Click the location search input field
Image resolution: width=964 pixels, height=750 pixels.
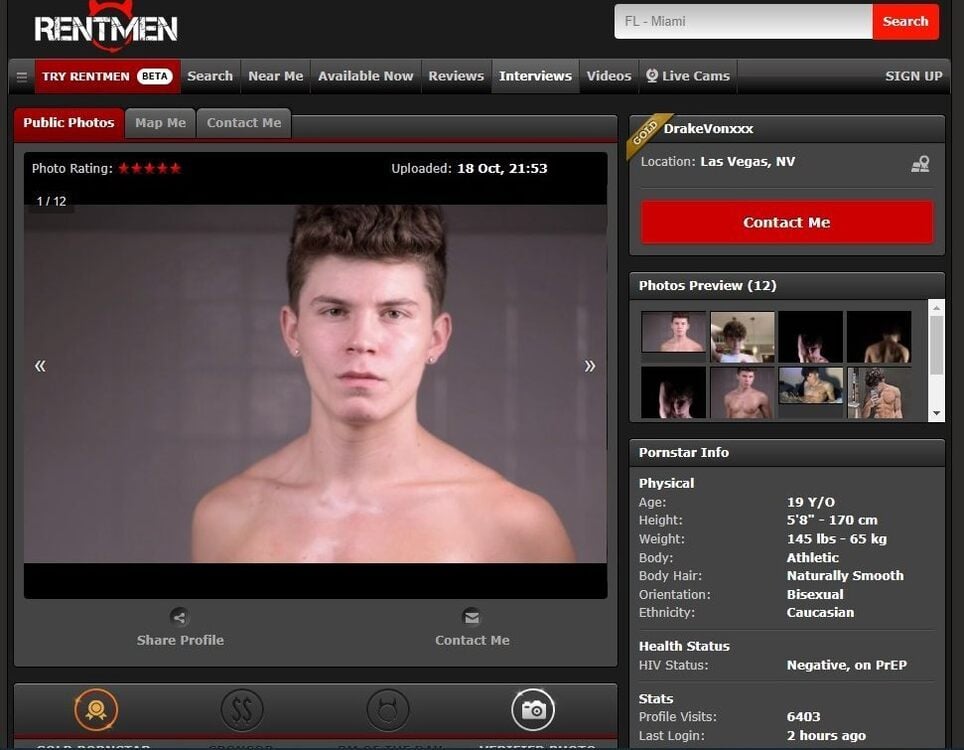(742, 21)
